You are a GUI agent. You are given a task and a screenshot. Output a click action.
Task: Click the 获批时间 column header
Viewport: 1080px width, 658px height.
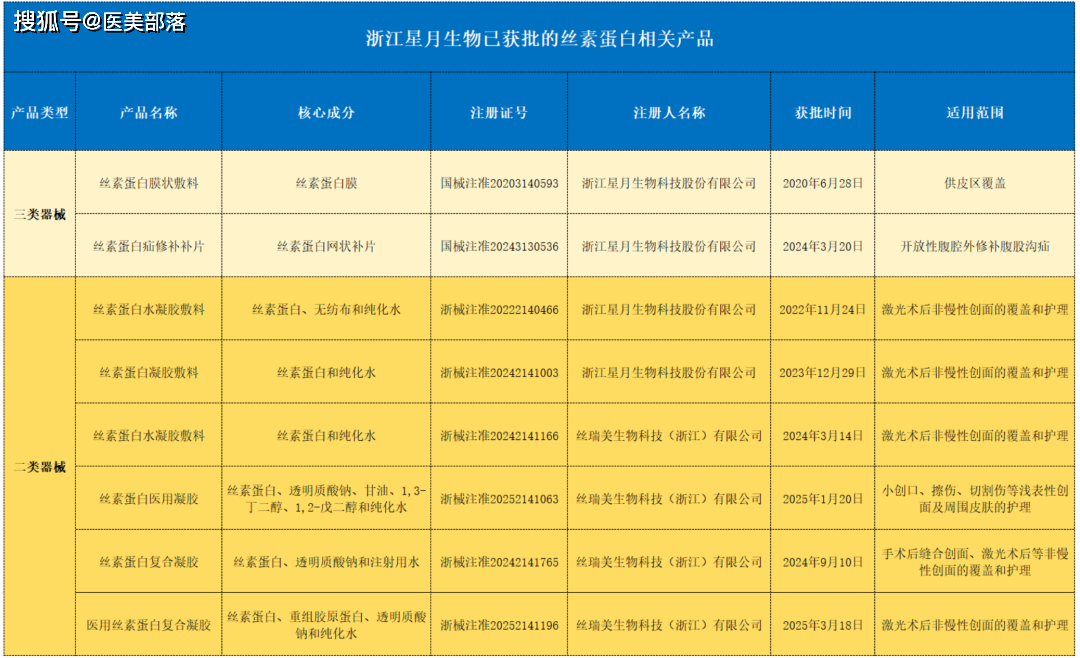(x=823, y=112)
